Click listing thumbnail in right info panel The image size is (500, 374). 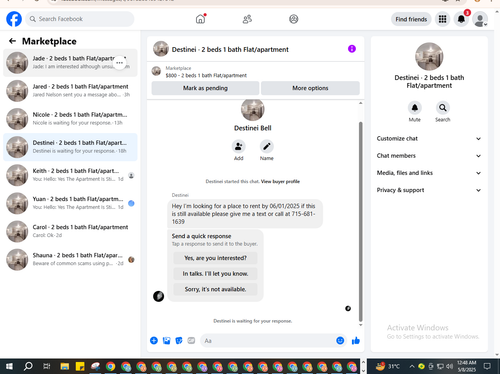(429, 56)
